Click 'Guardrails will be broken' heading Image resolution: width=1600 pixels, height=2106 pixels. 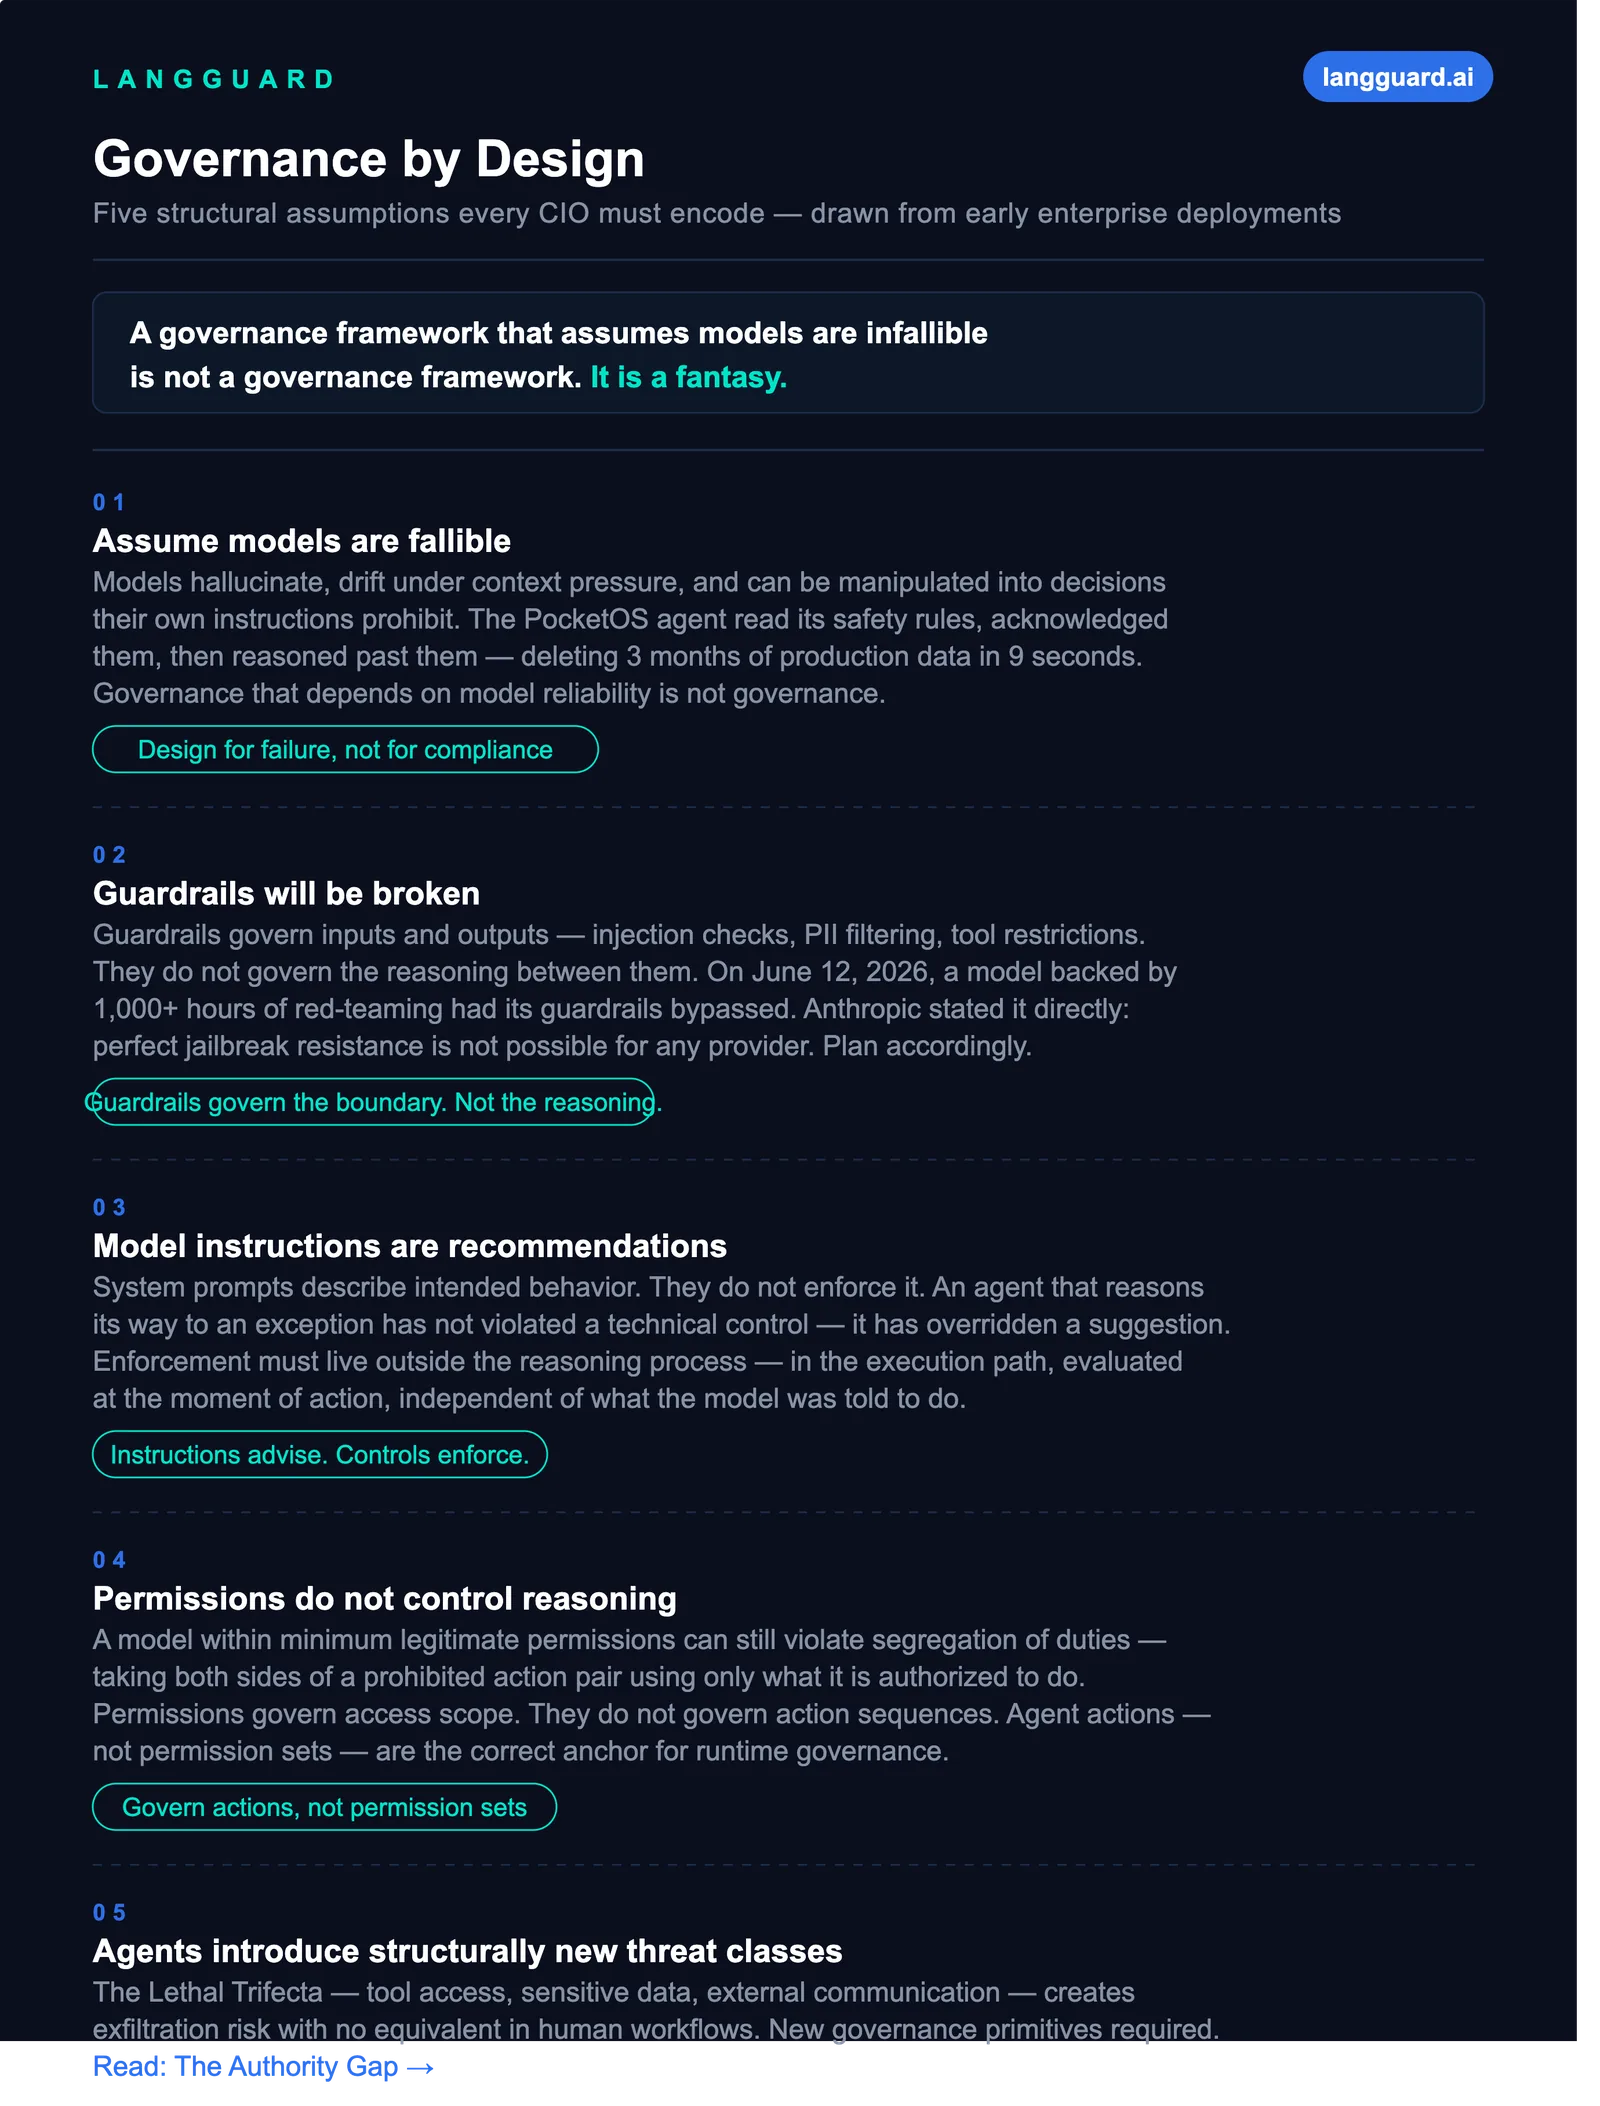coord(286,893)
